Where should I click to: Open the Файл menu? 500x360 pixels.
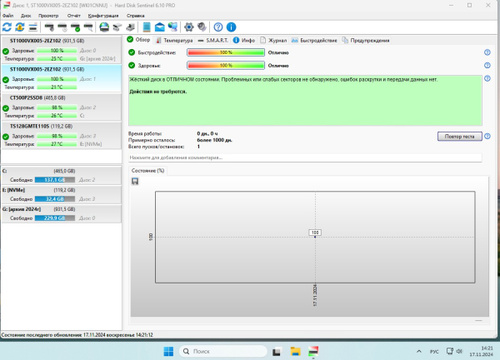[x=8, y=16]
